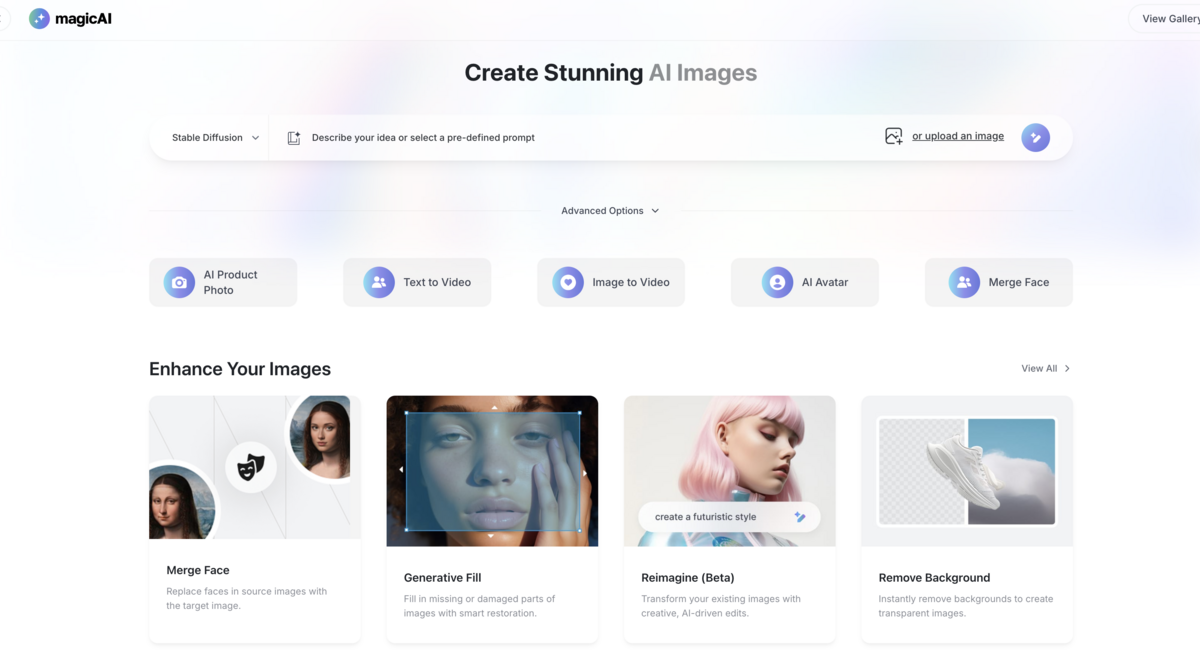
Task: Click the AI Product Photo camera icon
Action: point(179,282)
